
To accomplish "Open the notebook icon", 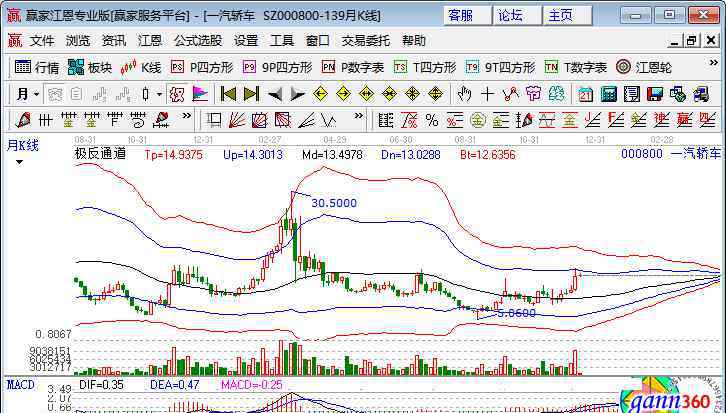I will (x=632, y=94).
